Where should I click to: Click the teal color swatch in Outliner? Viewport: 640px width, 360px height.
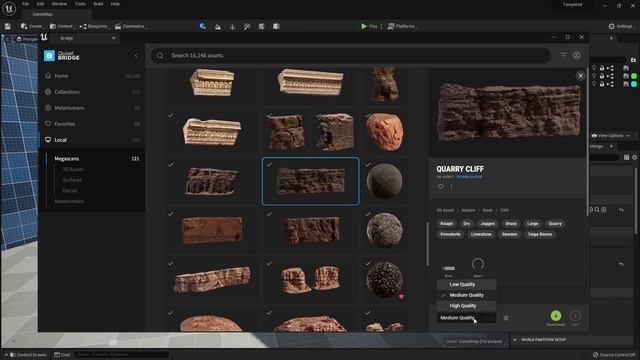[x=634, y=84]
